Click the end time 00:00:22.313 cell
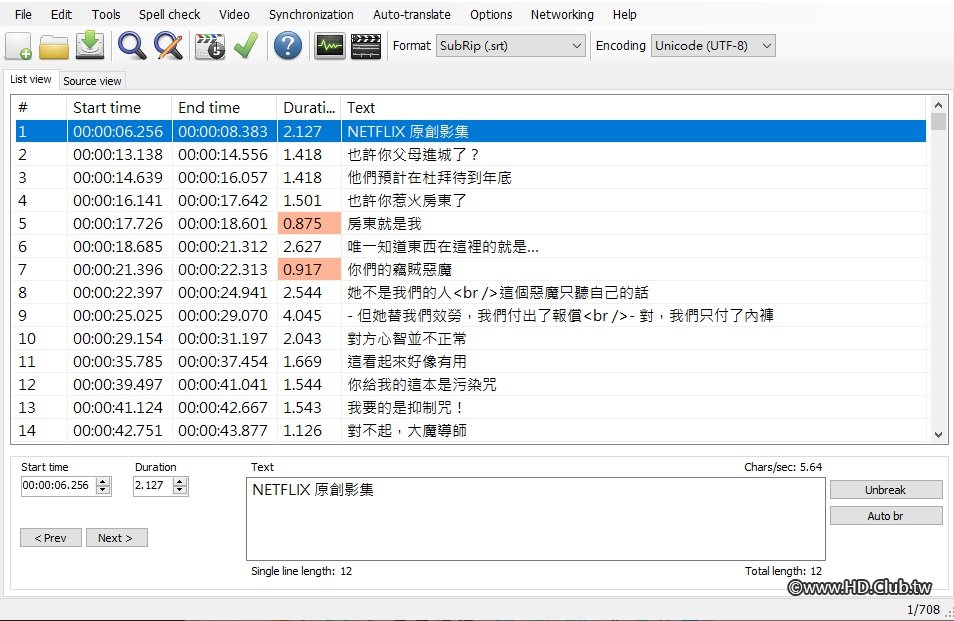 [223, 269]
